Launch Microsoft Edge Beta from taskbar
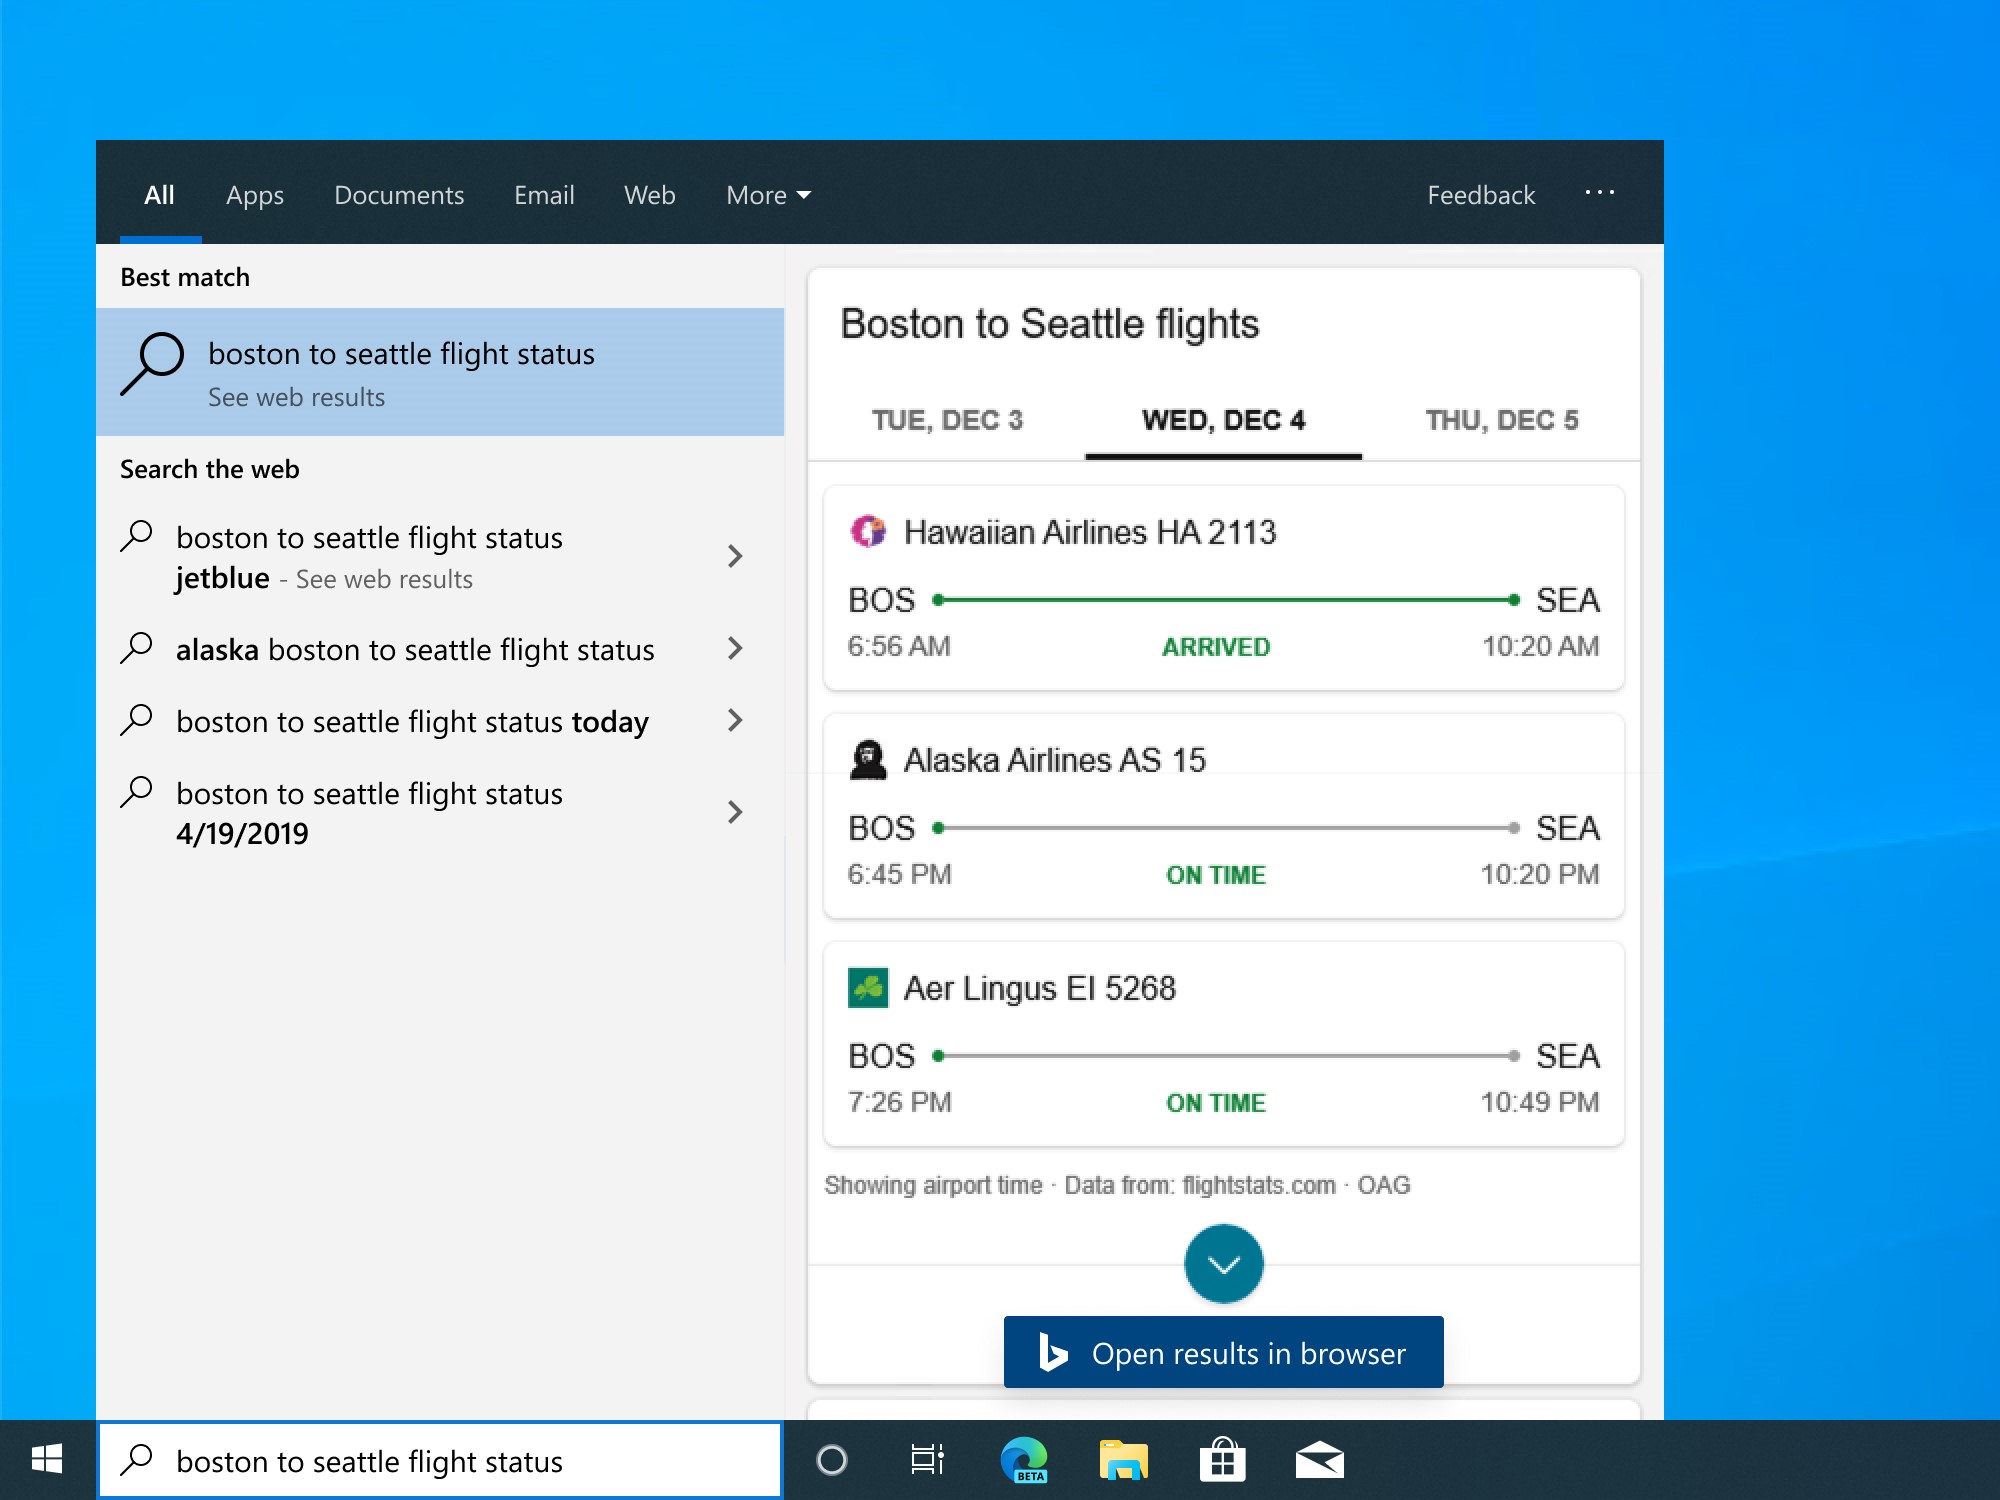The height and width of the screenshot is (1500, 2000). tap(1024, 1460)
